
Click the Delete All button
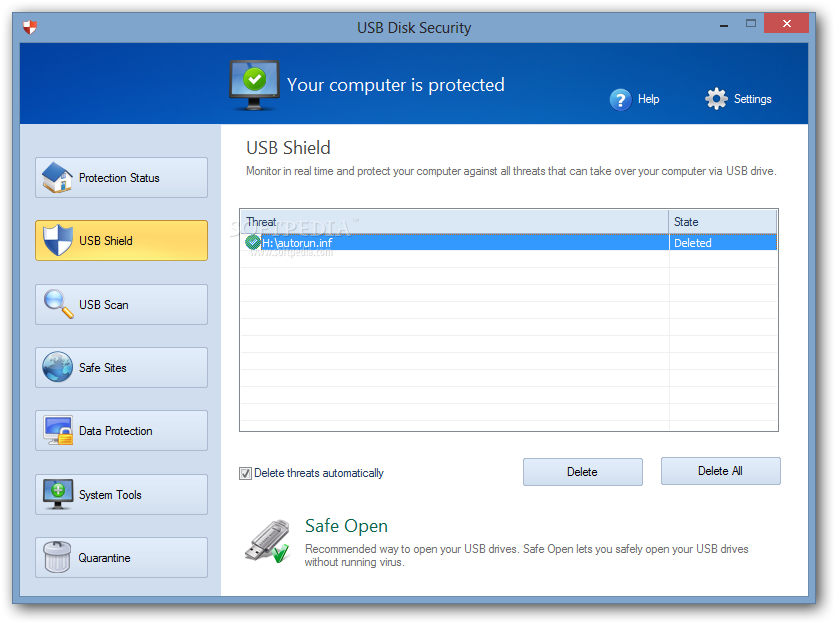click(720, 471)
